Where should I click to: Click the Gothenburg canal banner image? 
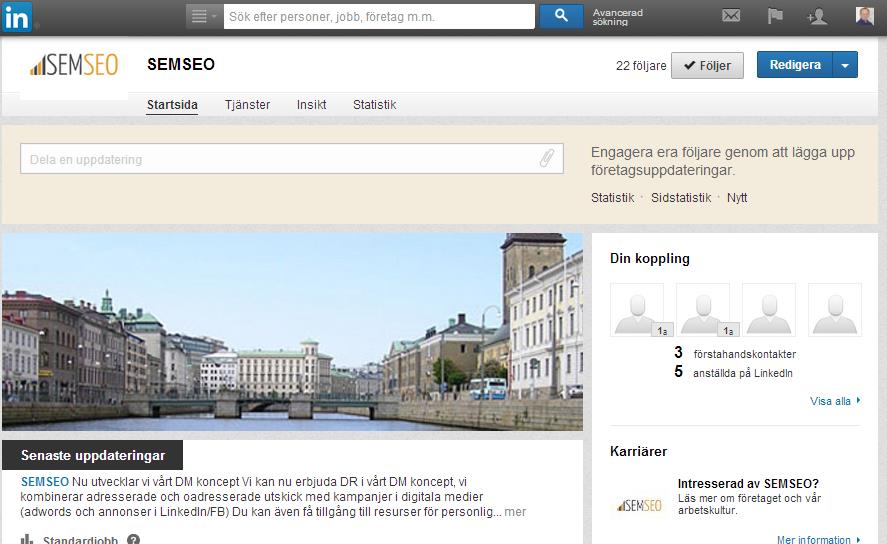tap(292, 332)
